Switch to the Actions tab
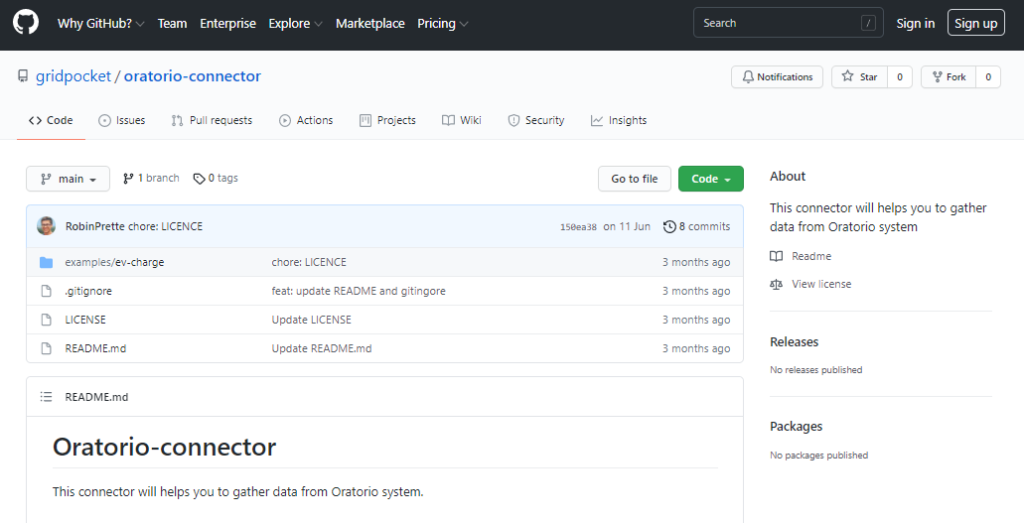The height and width of the screenshot is (523, 1024). pos(306,120)
